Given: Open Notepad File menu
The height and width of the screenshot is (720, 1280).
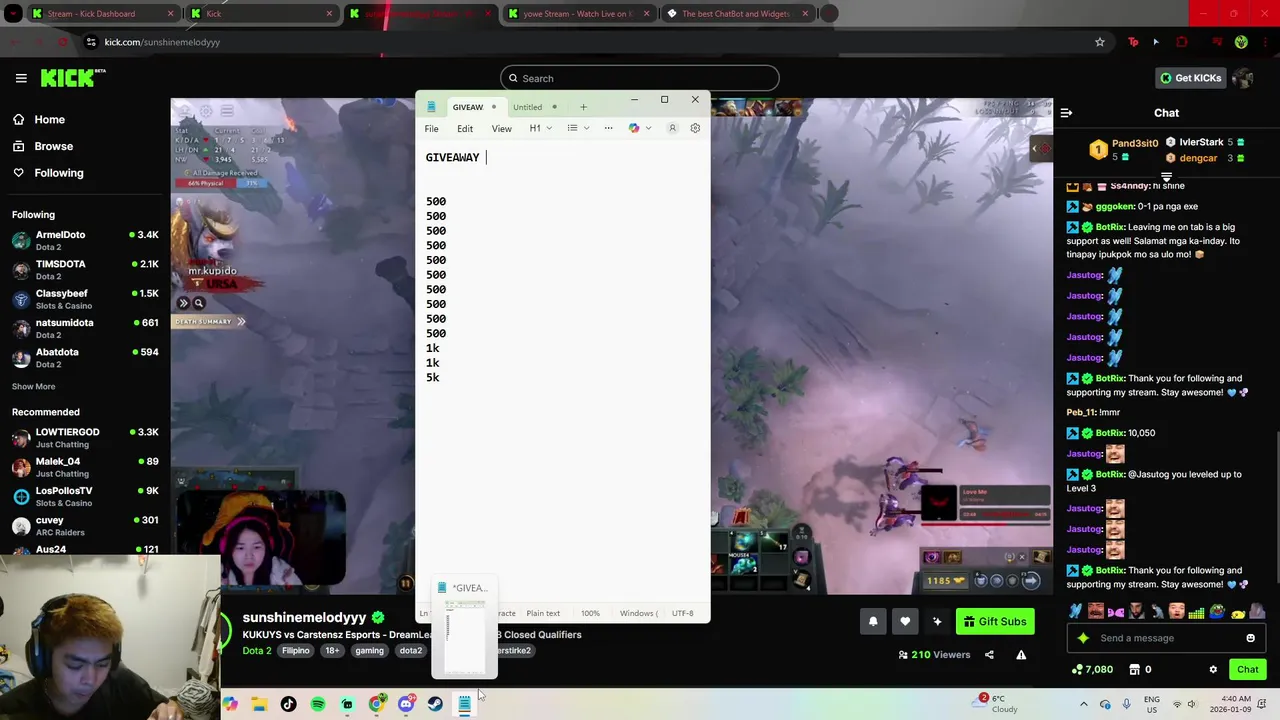Looking at the screenshot, I should pos(431,128).
